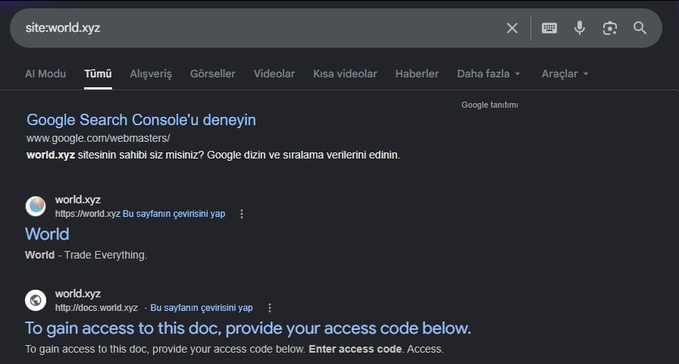Viewport: 679px width, 364px height.
Task: Switch to the AI Modu tab
Action: tap(45, 74)
